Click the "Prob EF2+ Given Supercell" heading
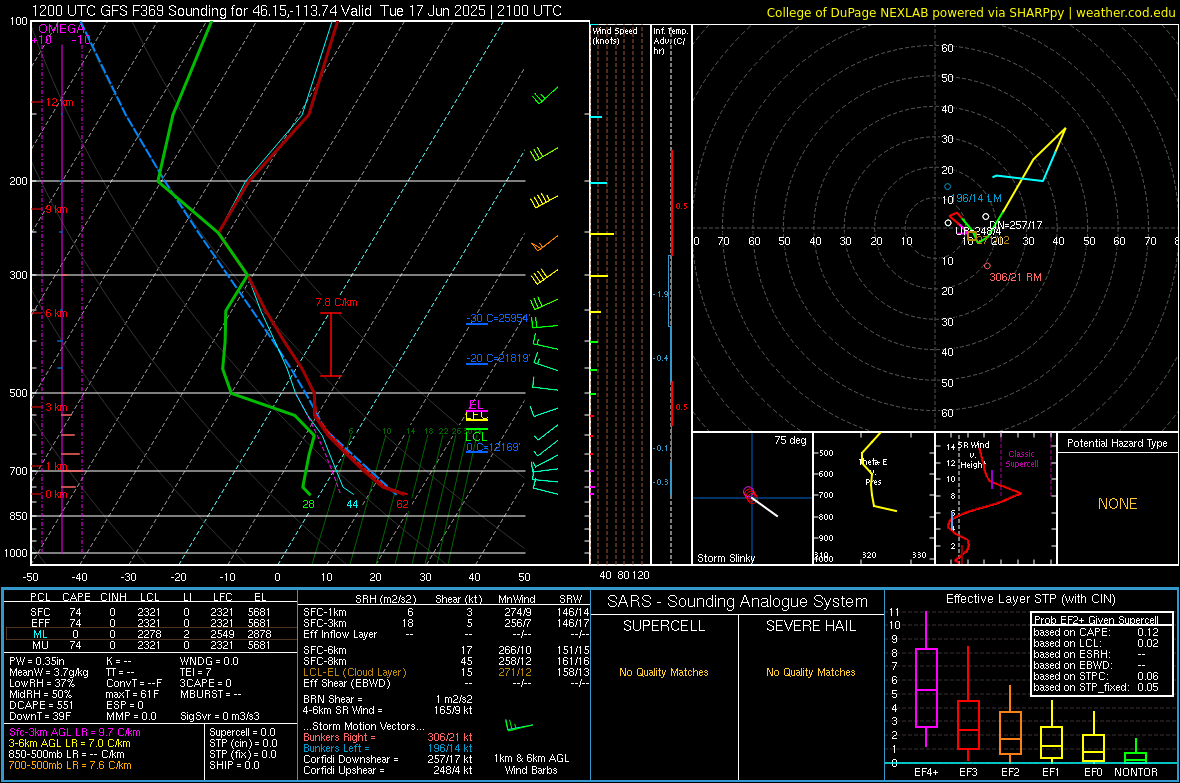The height and width of the screenshot is (783, 1180). tap(1096, 620)
